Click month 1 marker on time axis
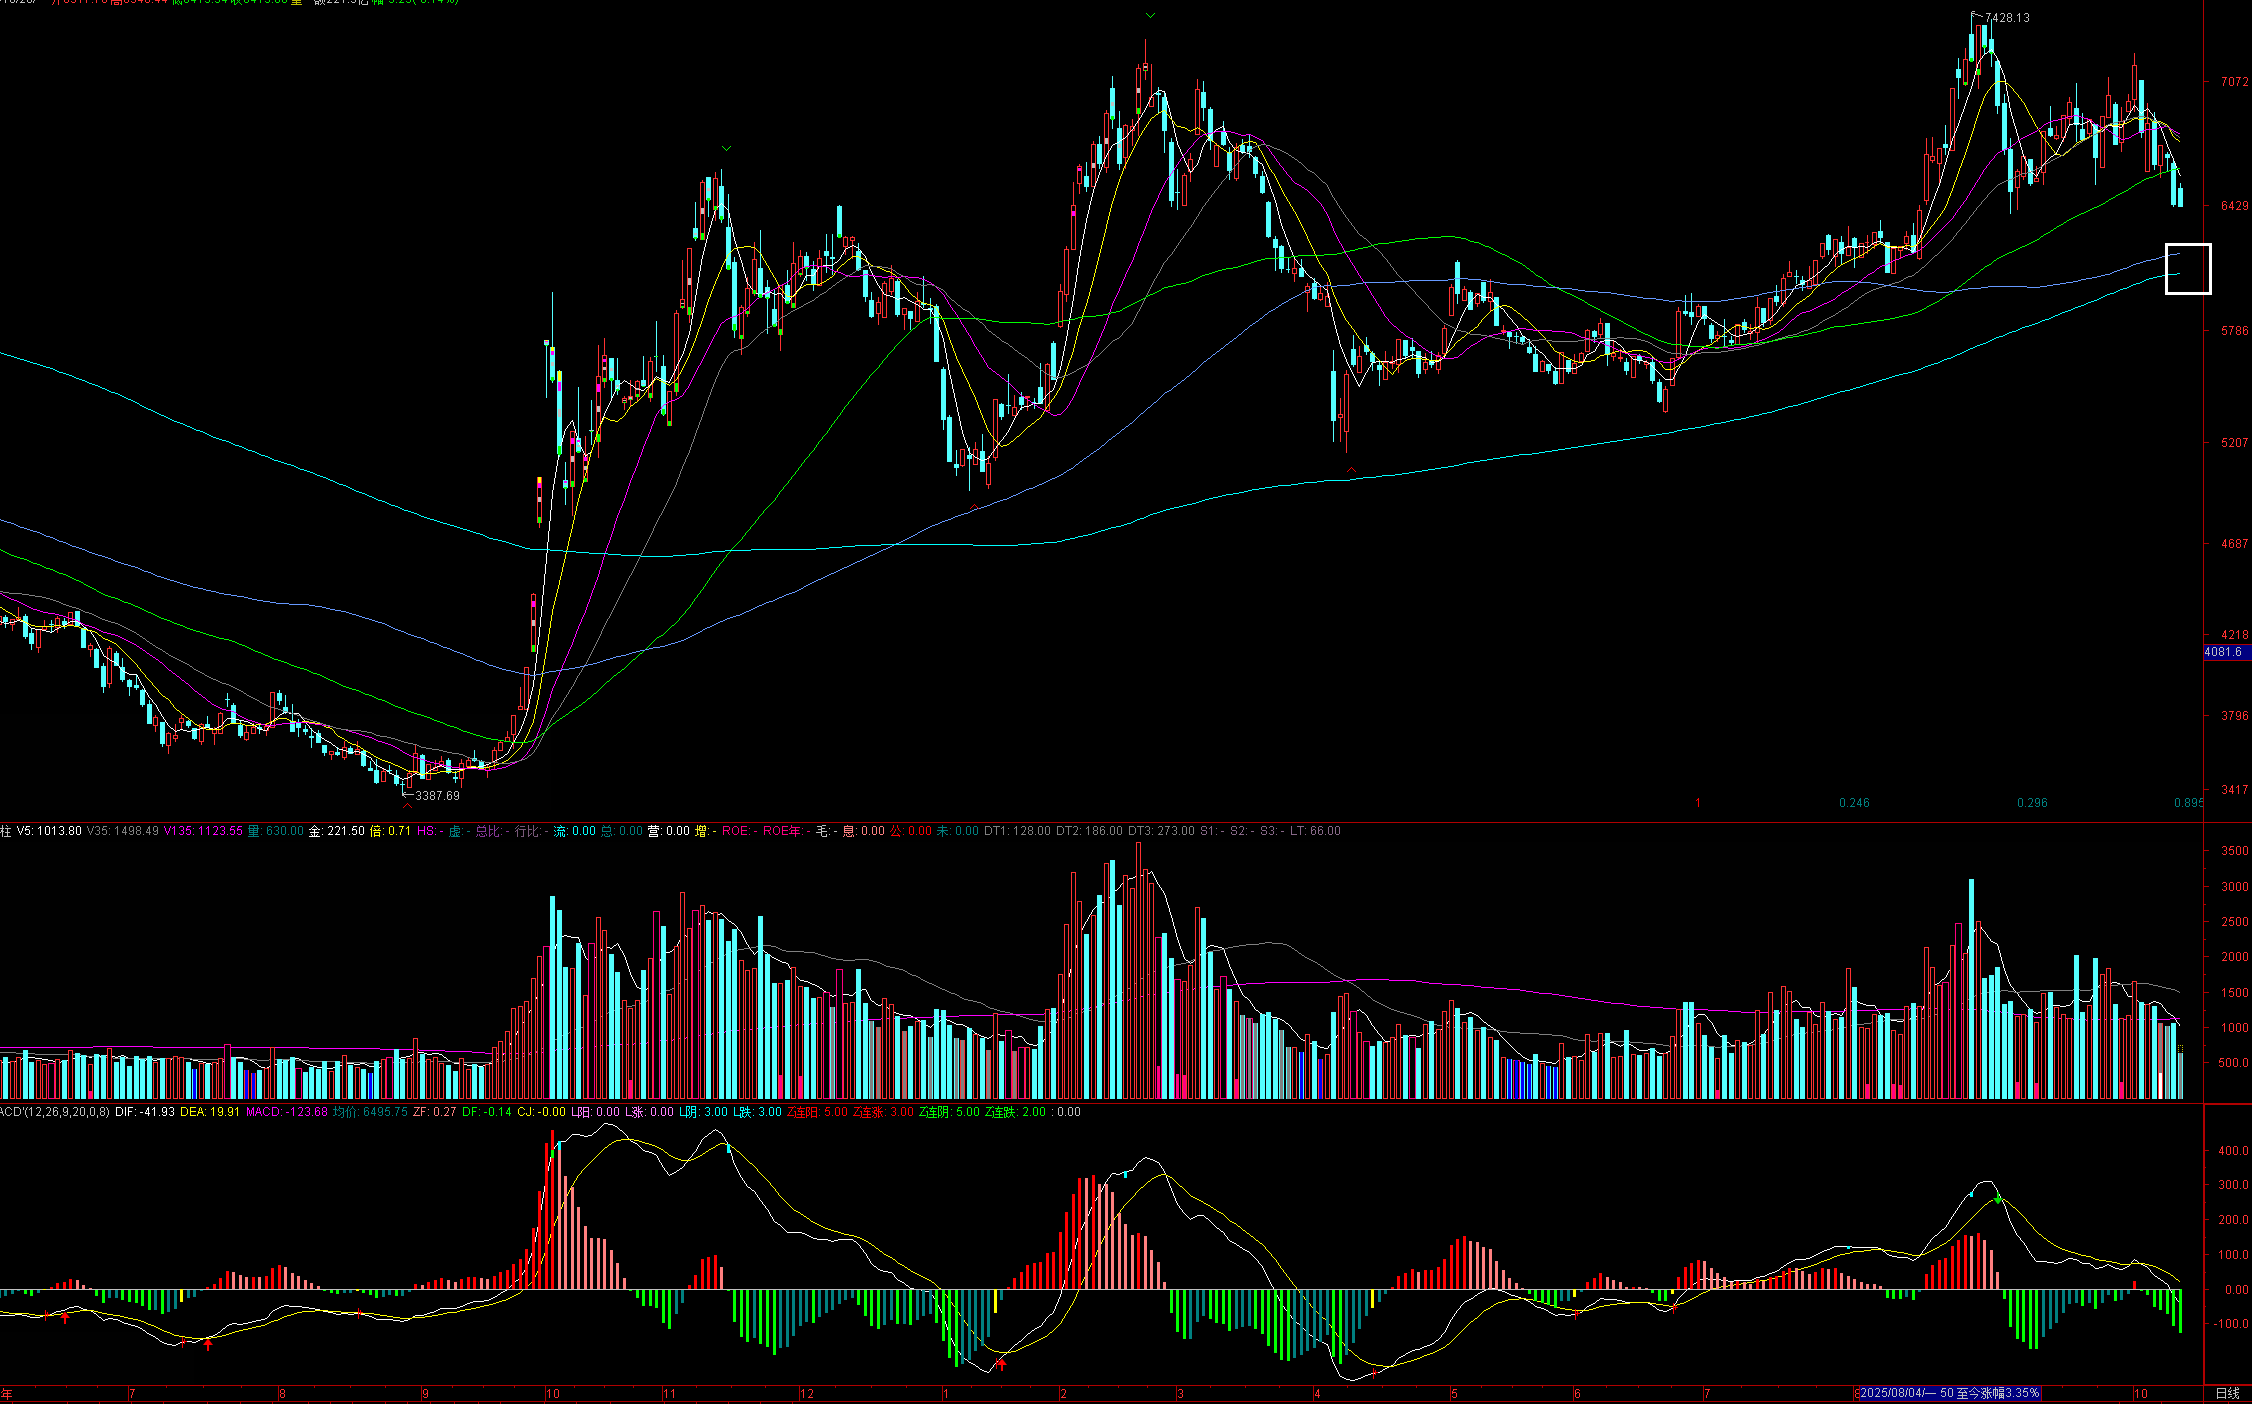The image size is (2252, 1404). [945, 1393]
